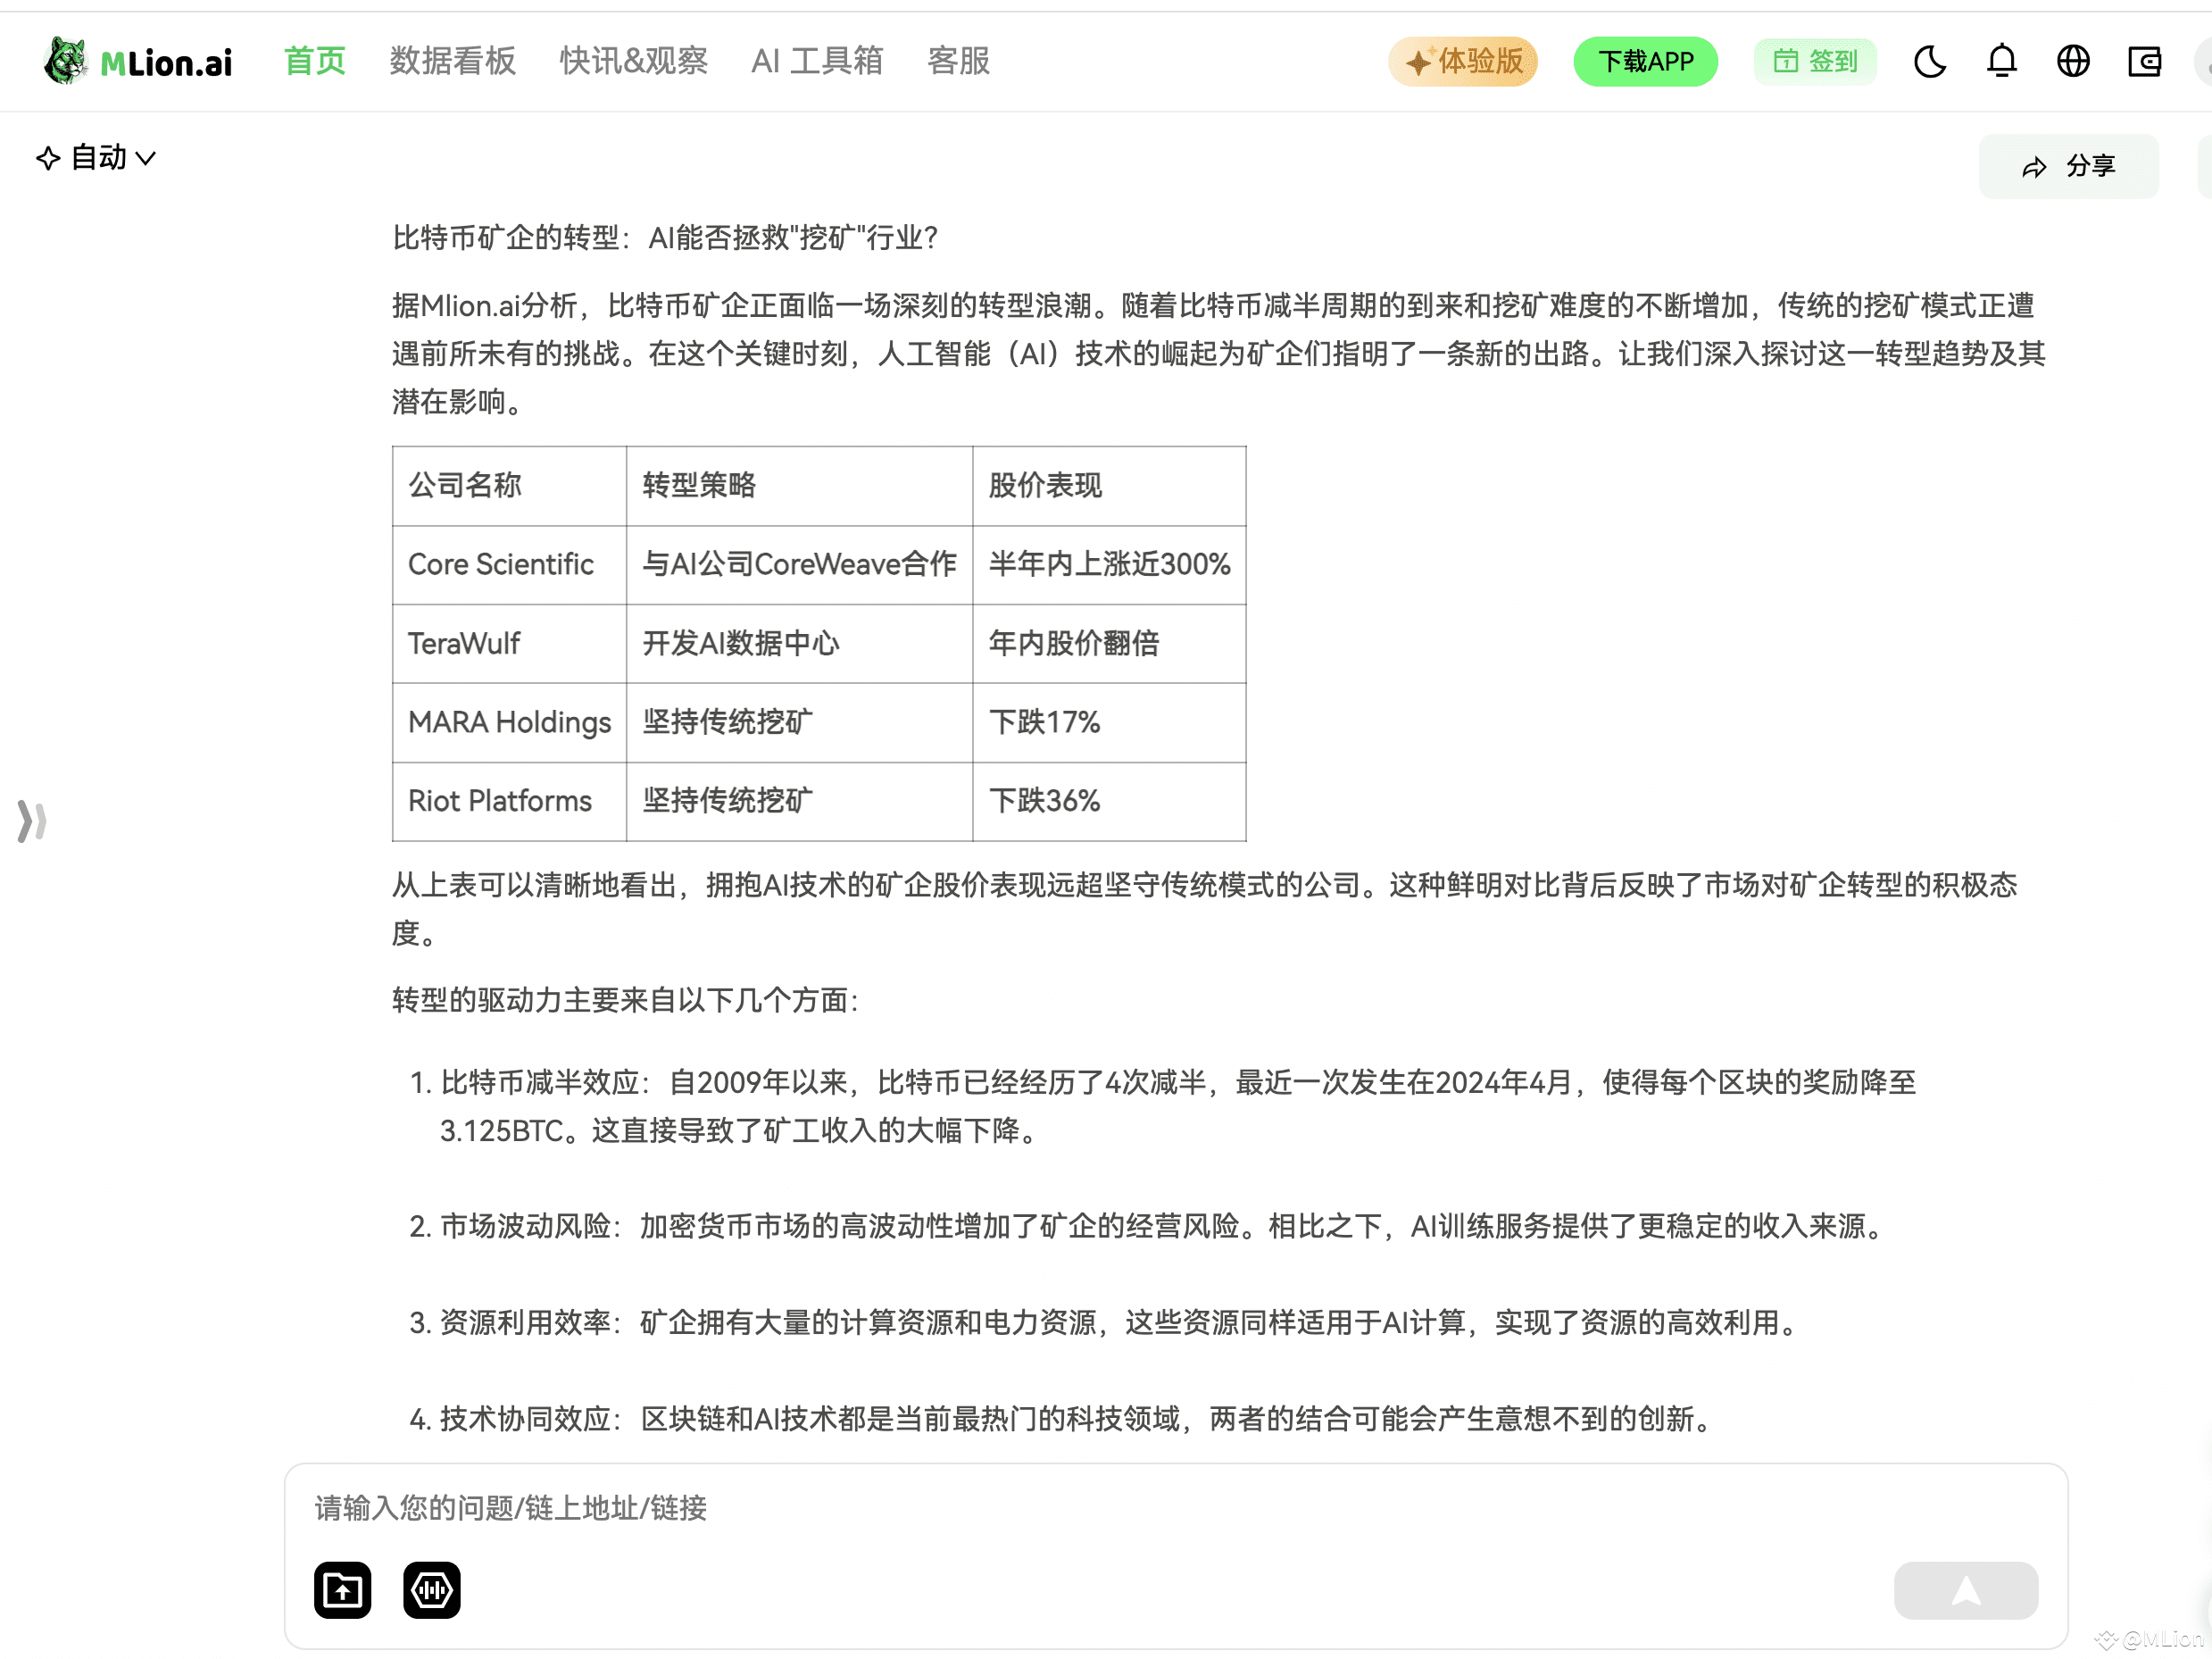Activate voice input icon beside the upload icon

pos(431,1591)
